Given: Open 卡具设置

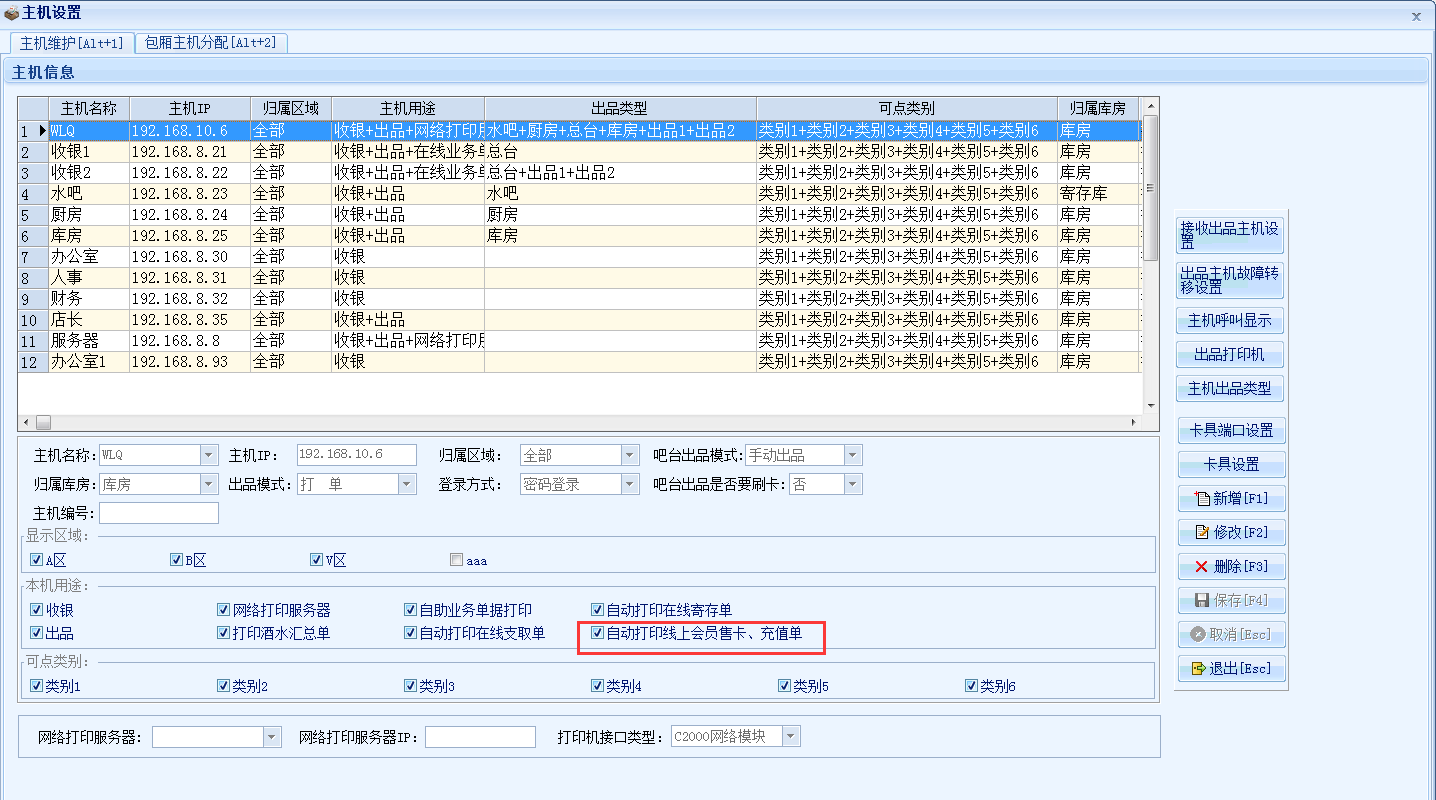Looking at the screenshot, I should pos(1231,464).
